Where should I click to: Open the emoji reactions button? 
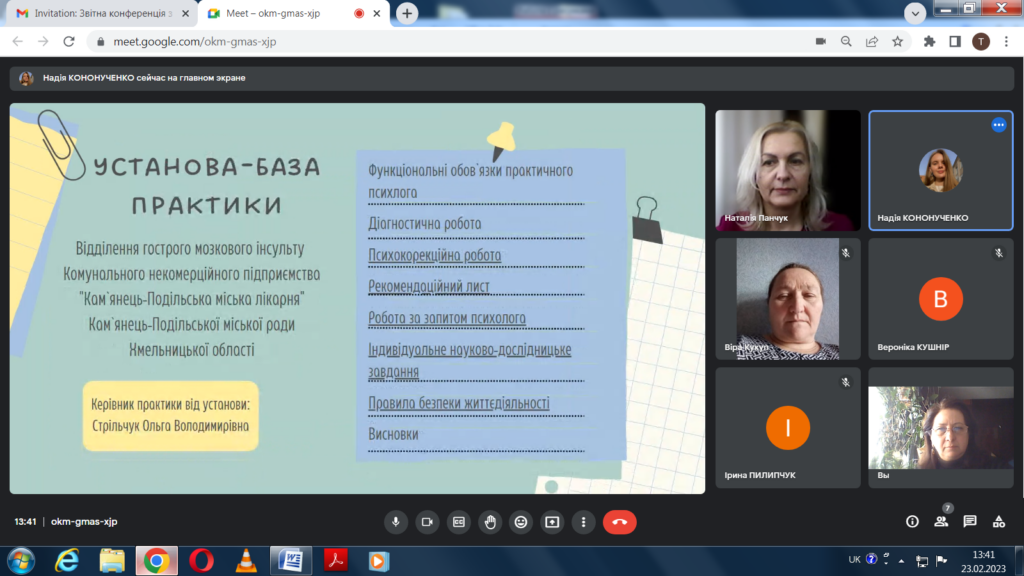[520, 522]
